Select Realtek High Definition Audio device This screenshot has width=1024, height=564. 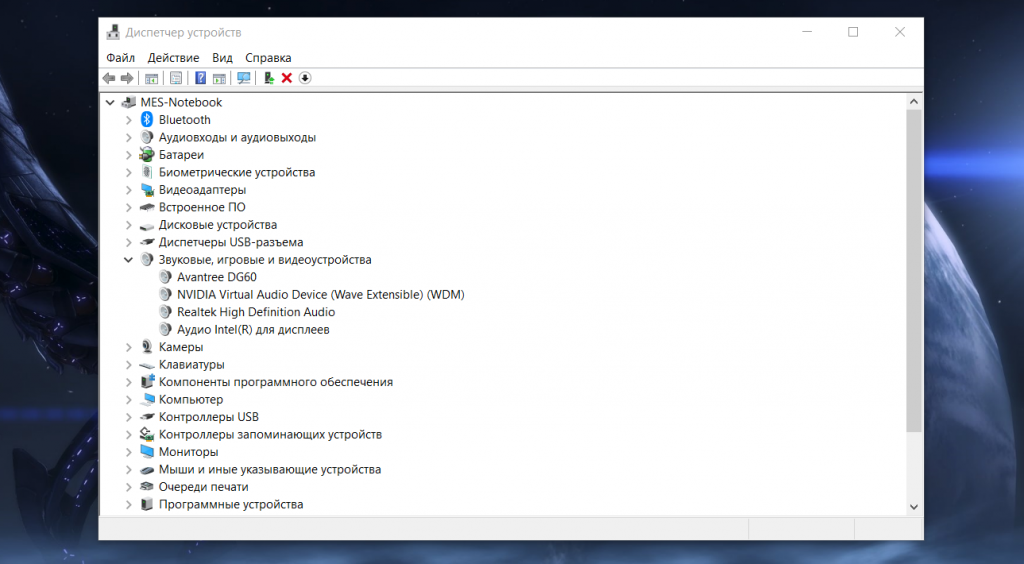pos(256,313)
